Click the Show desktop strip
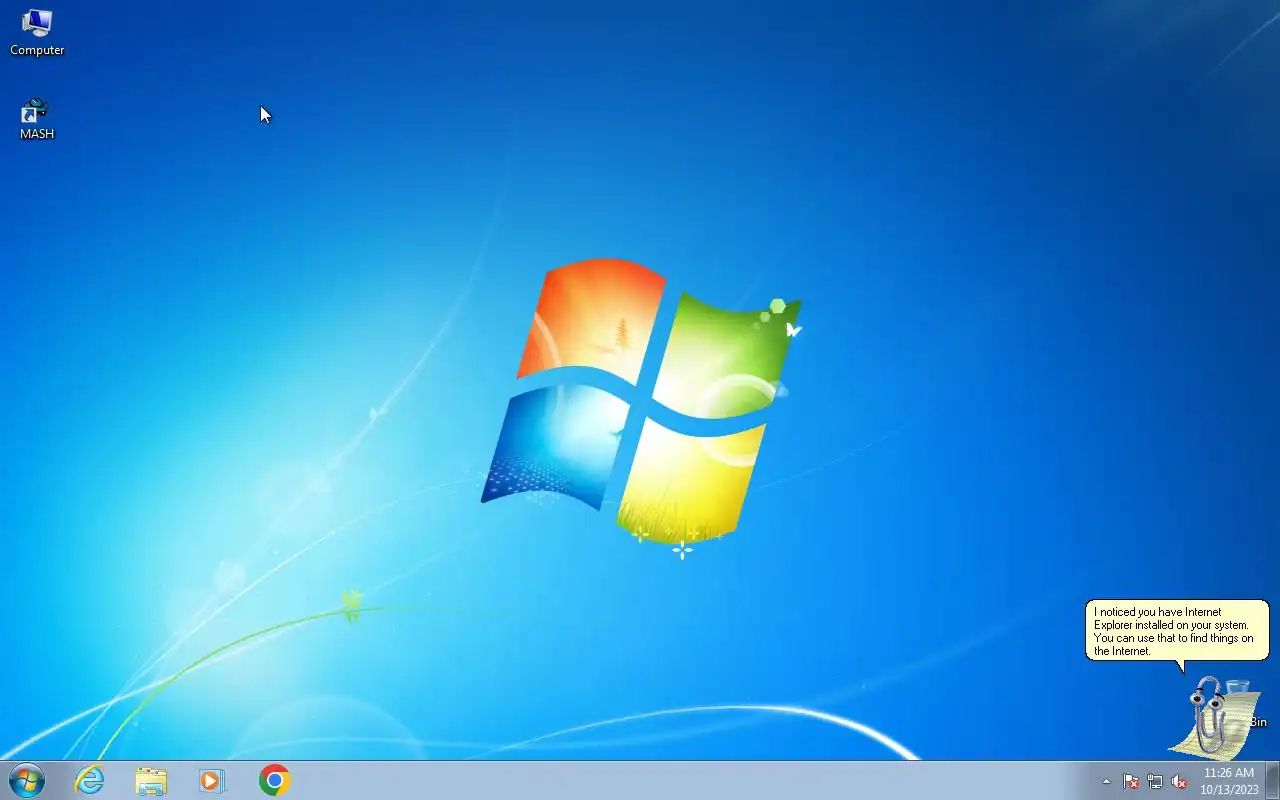Screen dimensions: 1280x800 tap(1272, 780)
